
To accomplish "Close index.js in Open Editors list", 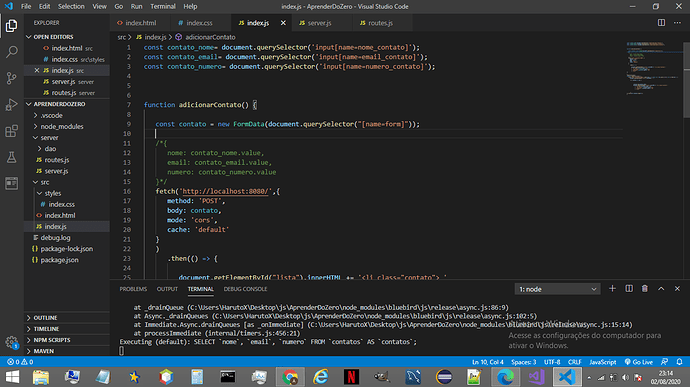I will [x=37, y=70].
